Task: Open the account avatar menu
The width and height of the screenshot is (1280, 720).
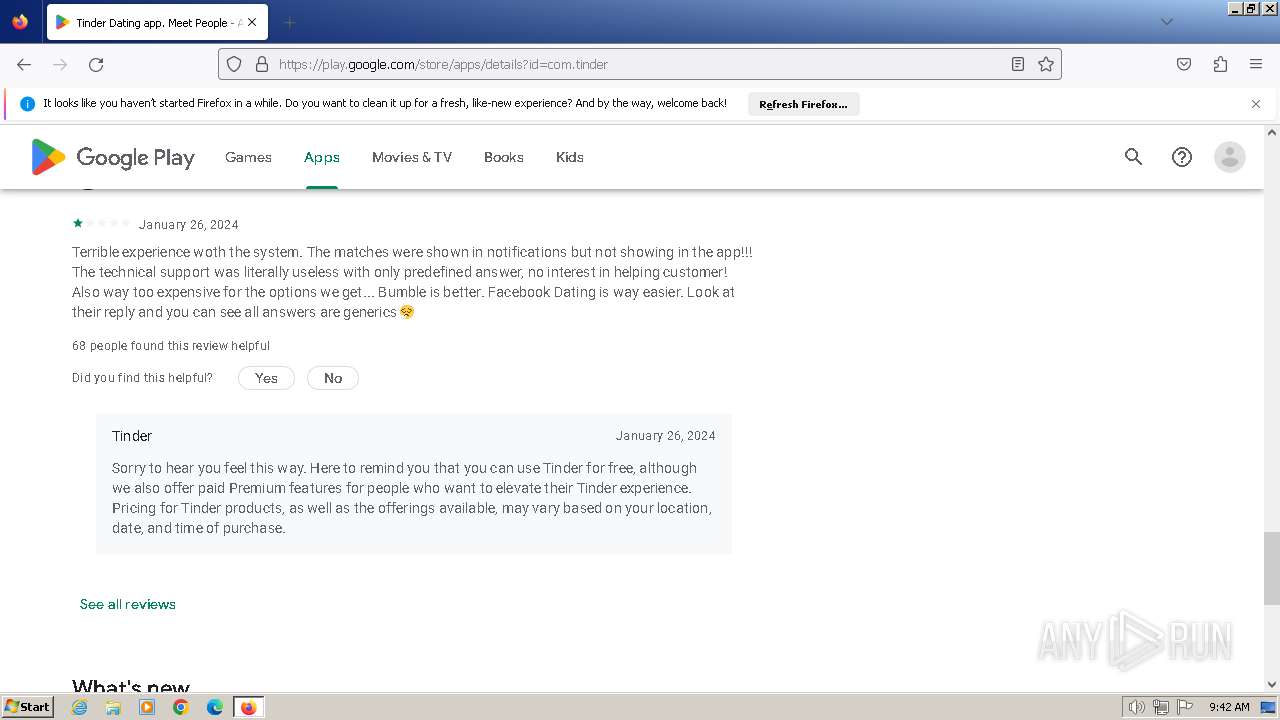Action: pyautogui.click(x=1230, y=157)
